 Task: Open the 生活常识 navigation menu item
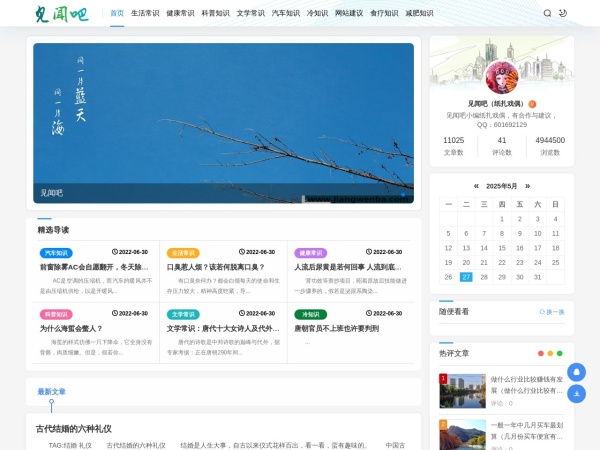pos(145,14)
